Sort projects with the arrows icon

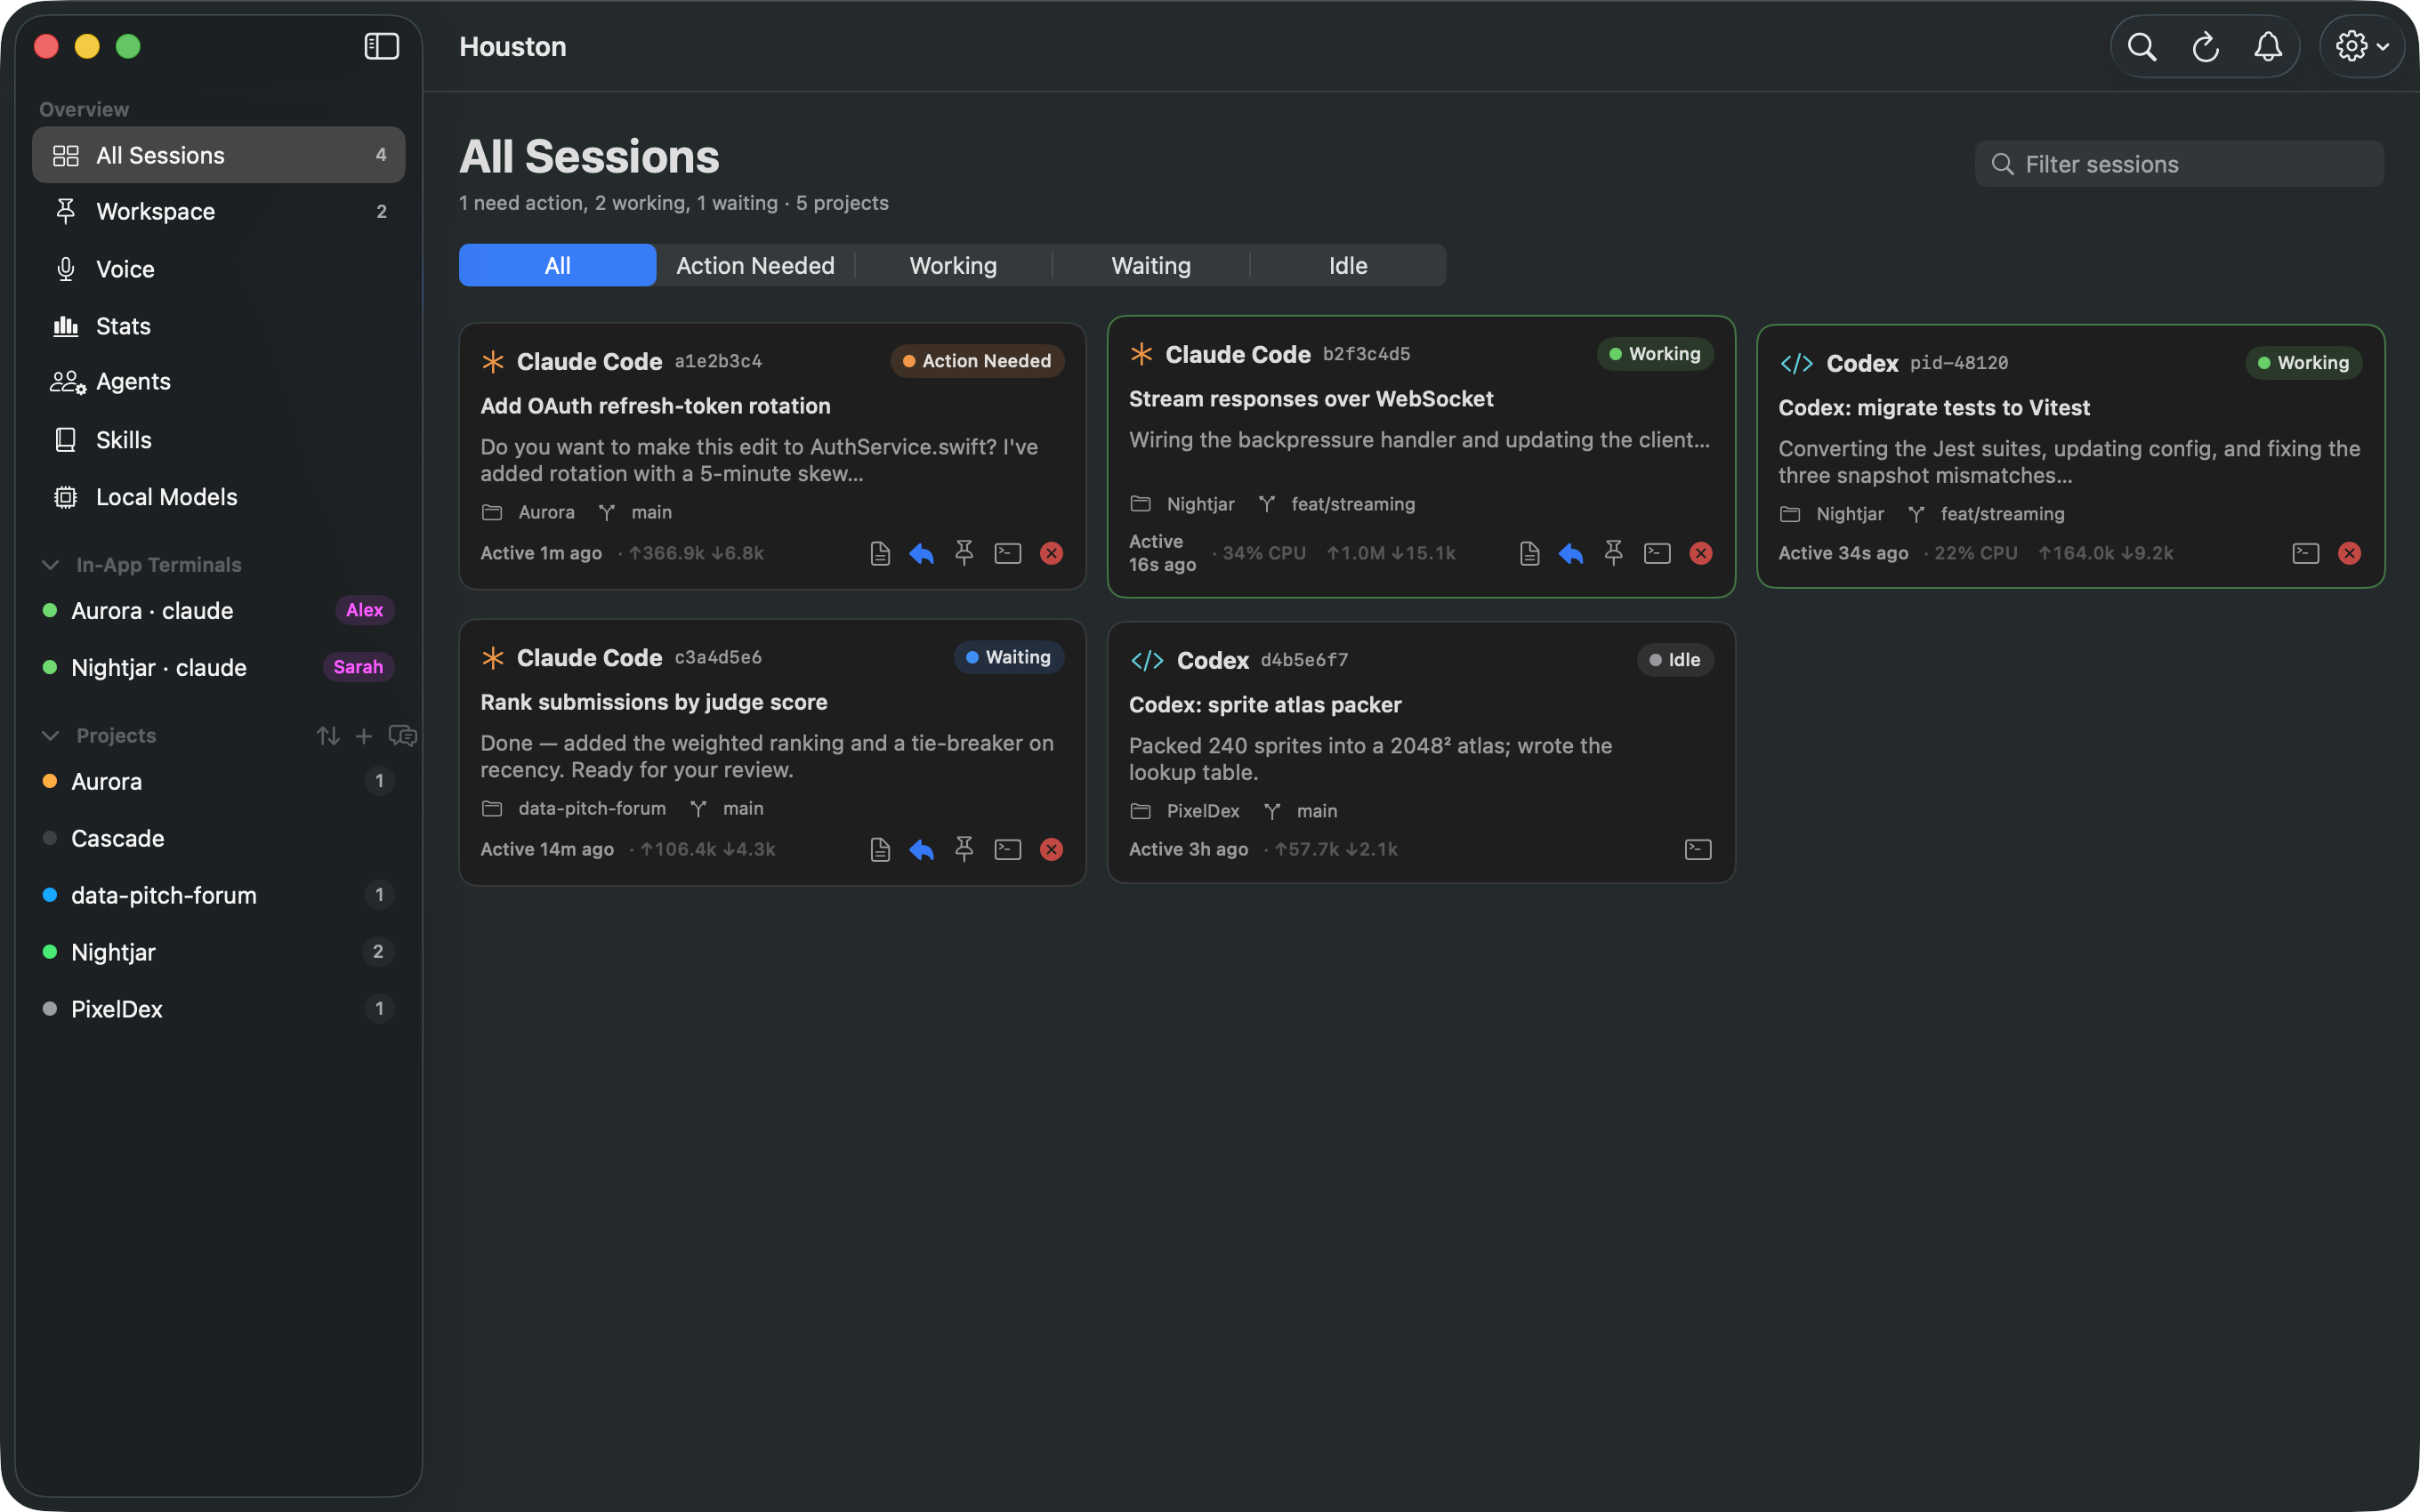(x=327, y=736)
